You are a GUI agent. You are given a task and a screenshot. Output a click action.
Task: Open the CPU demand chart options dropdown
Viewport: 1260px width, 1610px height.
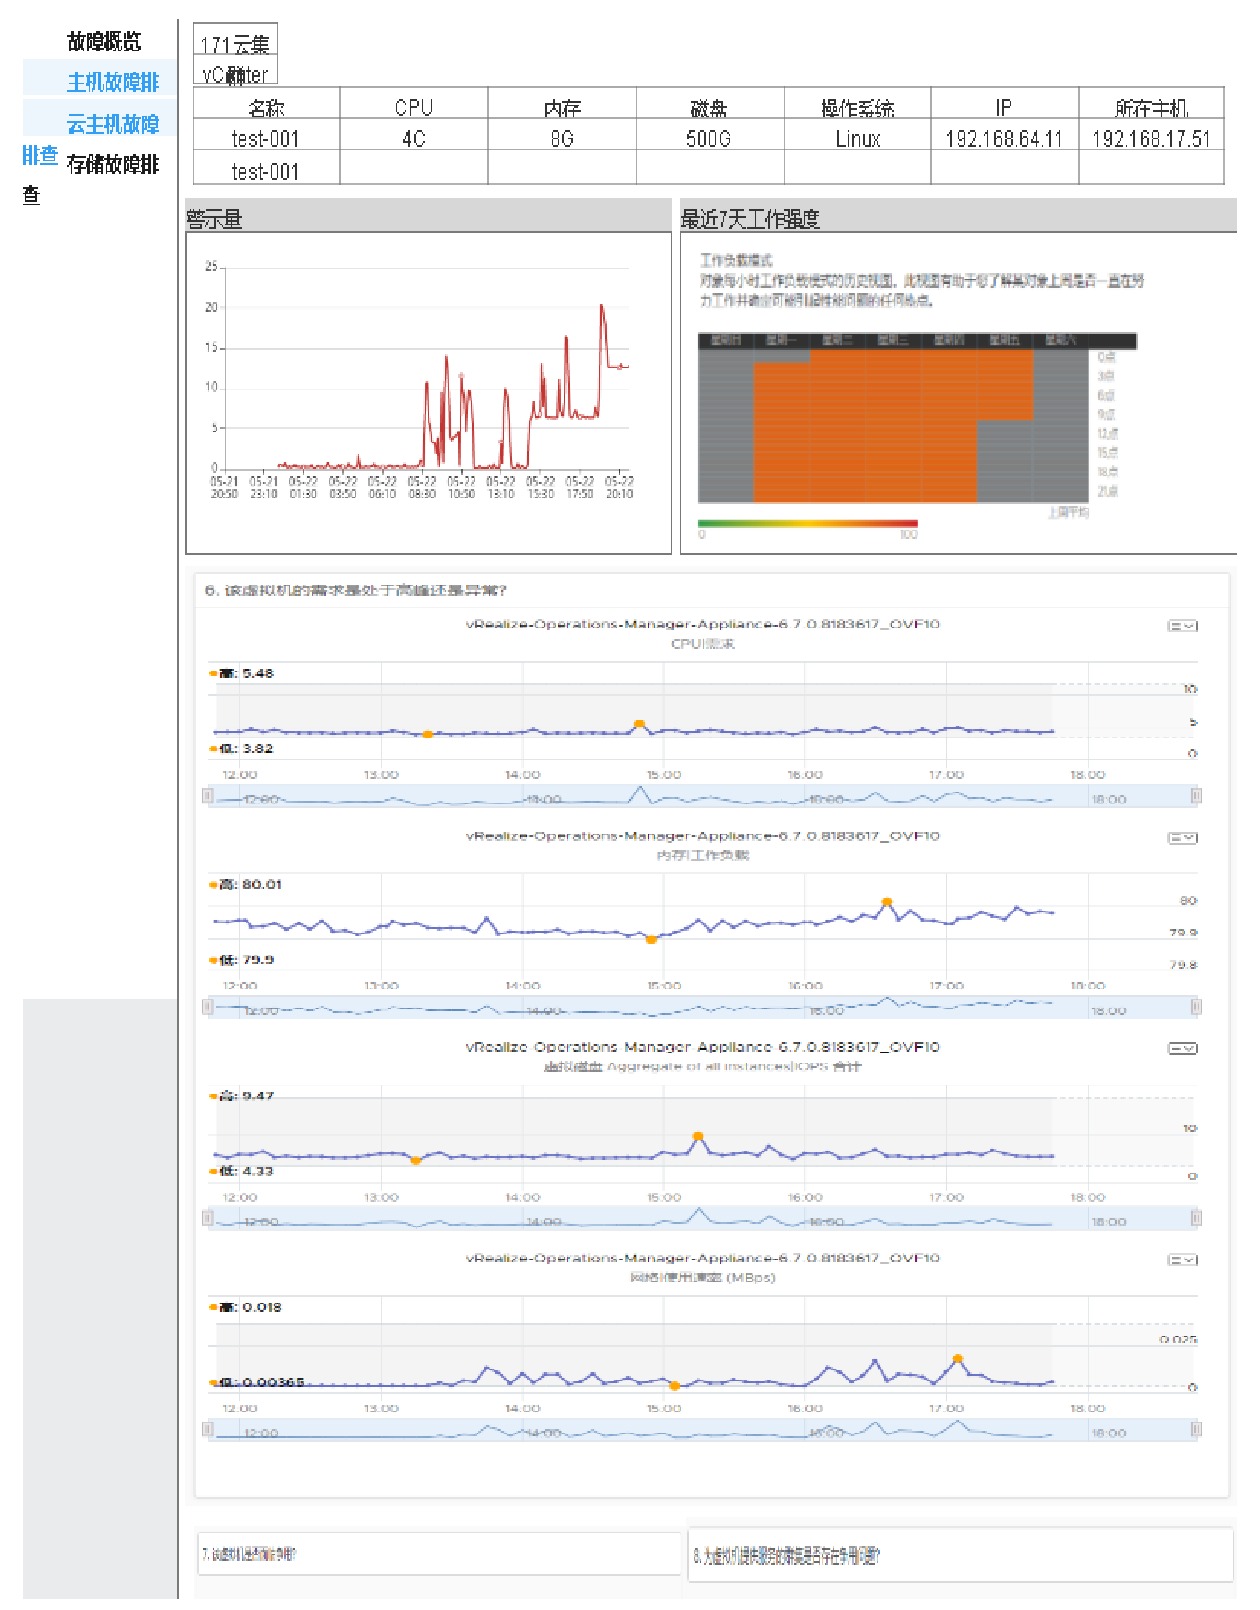(1183, 626)
